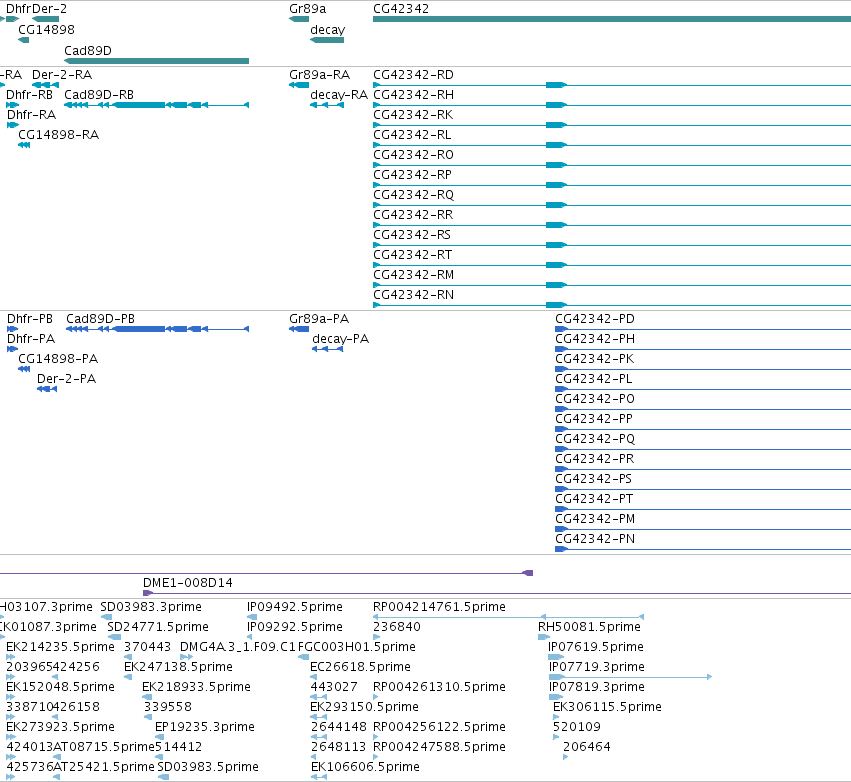Select transcript Der-2-RA

tap(62, 74)
